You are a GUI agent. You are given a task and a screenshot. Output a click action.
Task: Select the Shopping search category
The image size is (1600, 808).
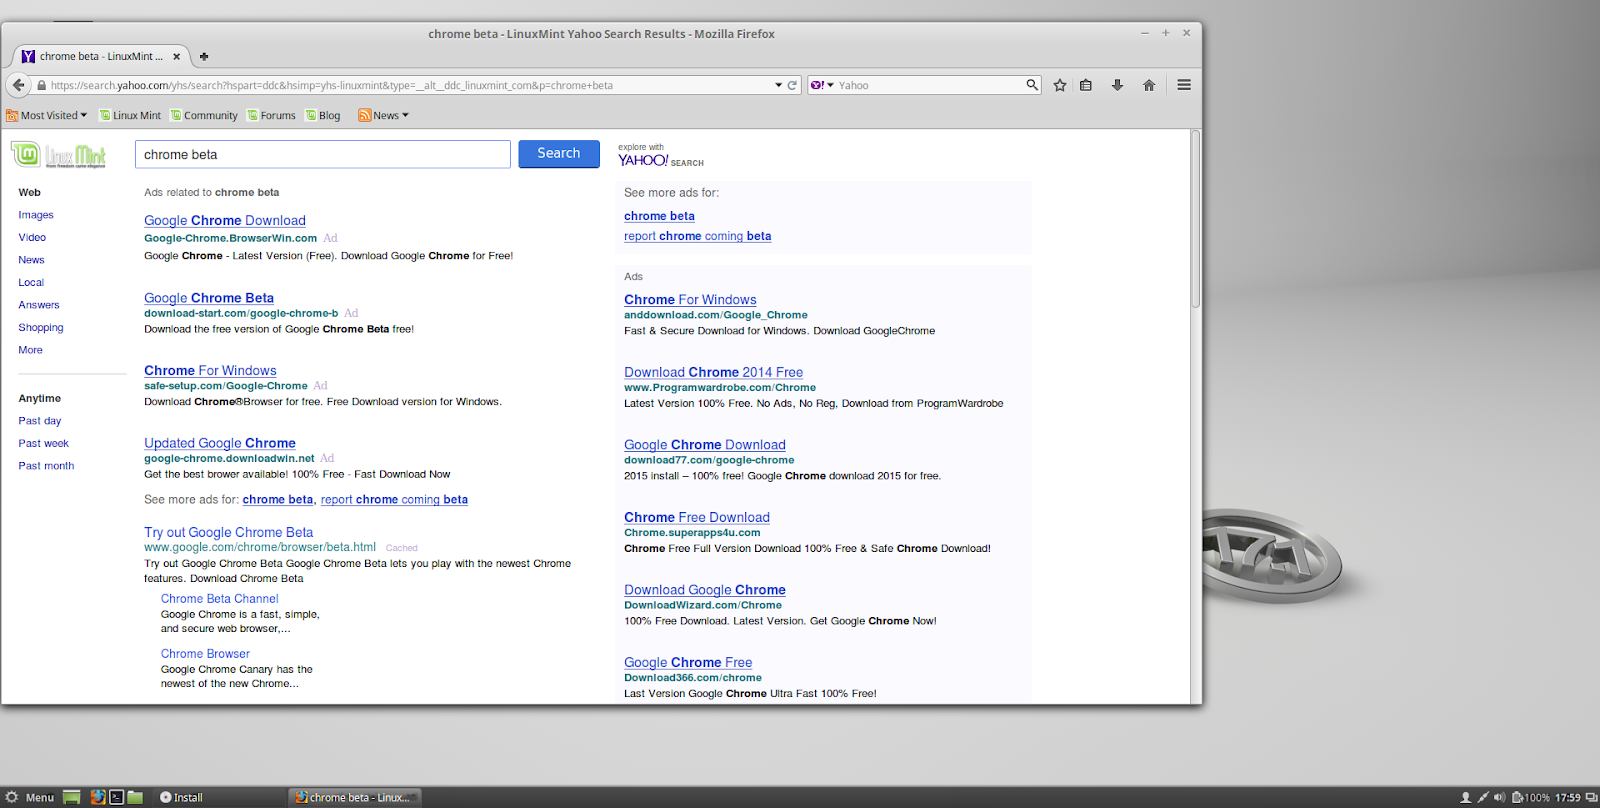(x=41, y=327)
